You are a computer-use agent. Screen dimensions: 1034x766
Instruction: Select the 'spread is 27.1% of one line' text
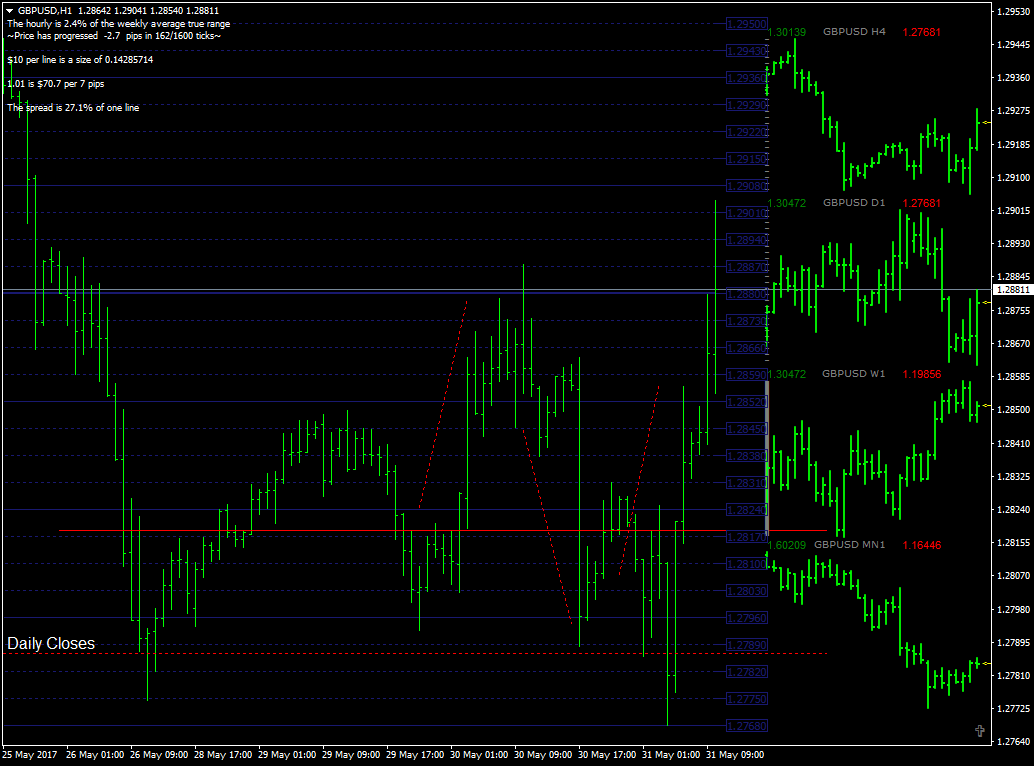point(73,107)
